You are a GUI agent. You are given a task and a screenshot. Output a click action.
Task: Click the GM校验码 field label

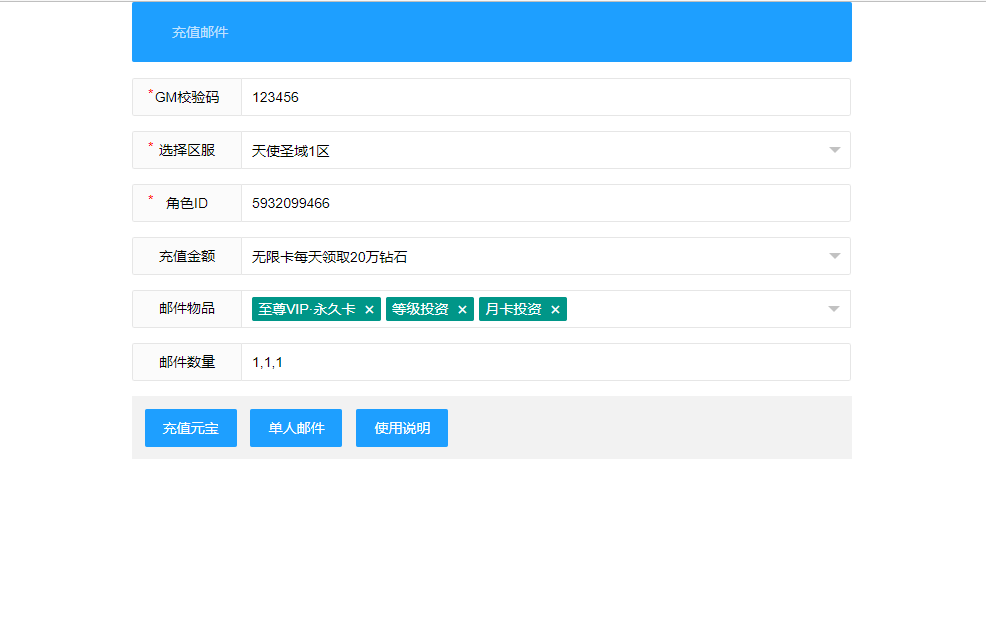tap(187, 97)
